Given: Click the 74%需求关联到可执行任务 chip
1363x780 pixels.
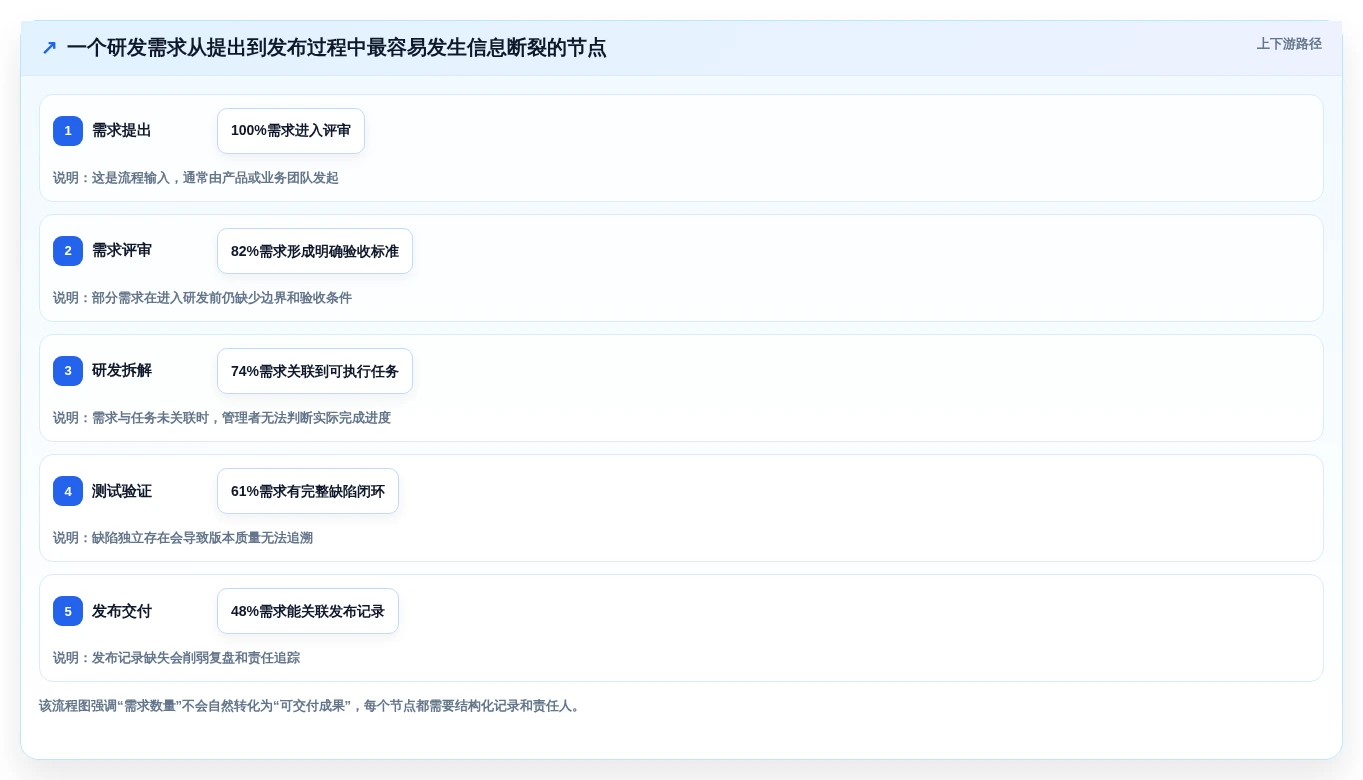Looking at the screenshot, I should (315, 371).
